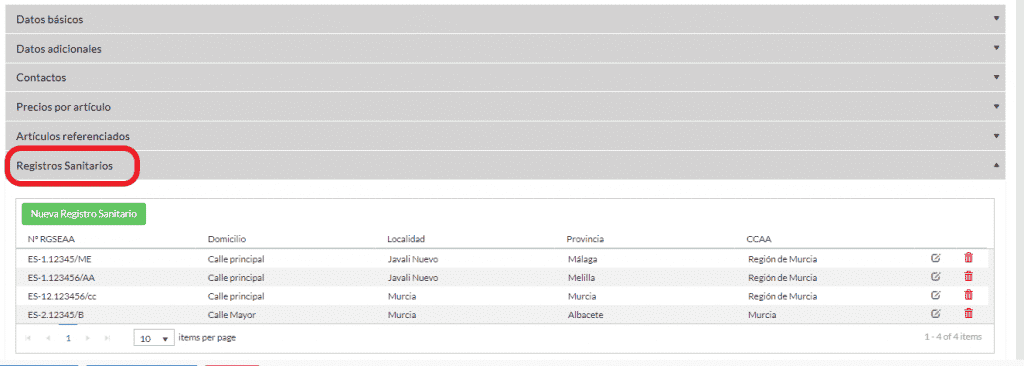The height and width of the screenshot is (366, 1024).
Task: Expand the Datos básicos section
Action: tap(505, 19)
